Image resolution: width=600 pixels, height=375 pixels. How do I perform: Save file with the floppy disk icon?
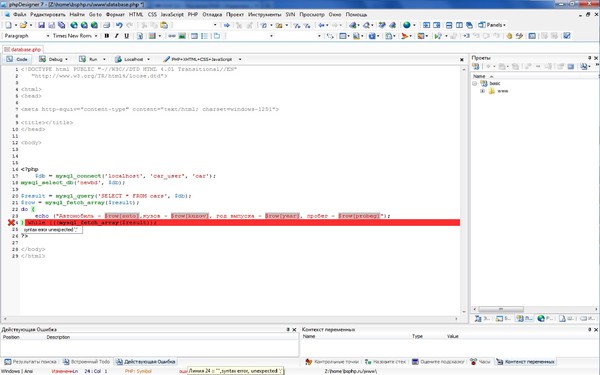[x=41, y=25]
